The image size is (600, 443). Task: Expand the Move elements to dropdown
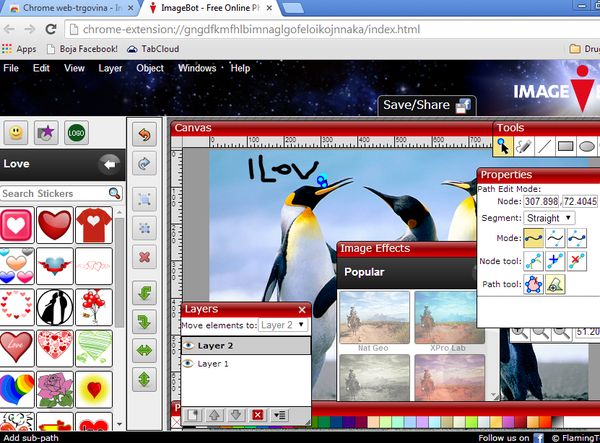click(284, 325)
